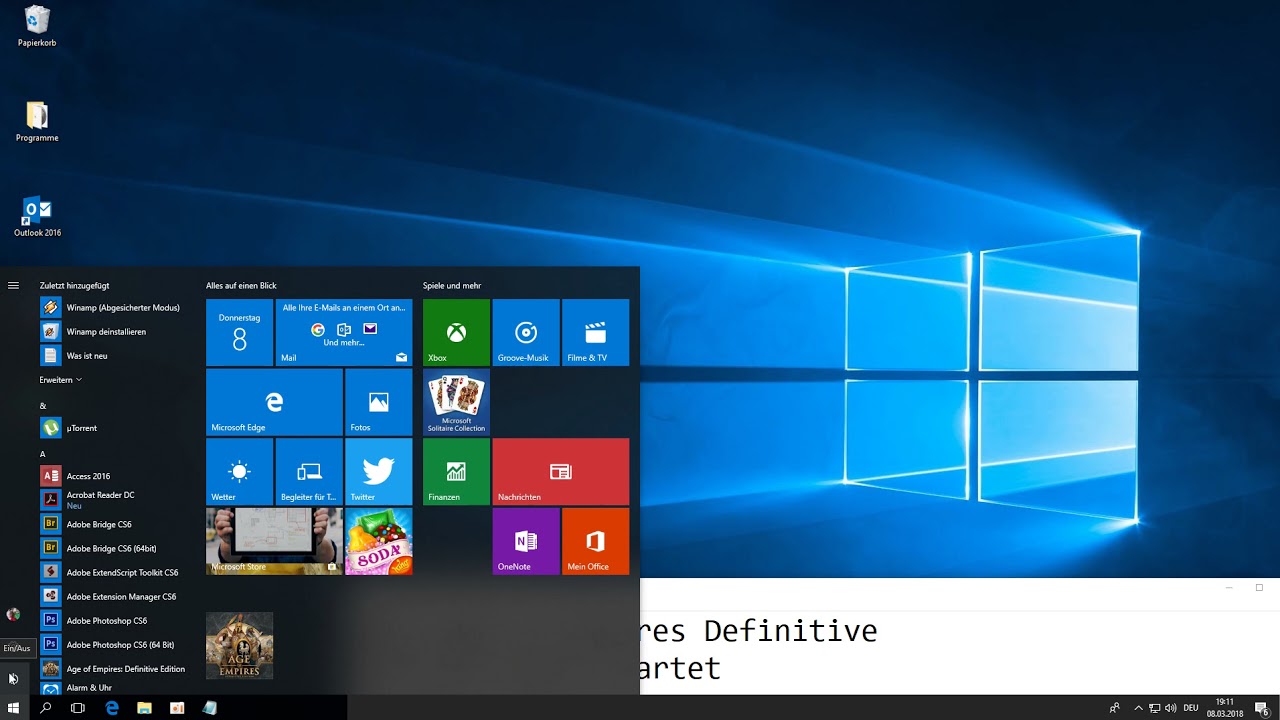Launch Adobe Photoshop CS6
This screenshot has height=720, width=1280.
pyautogui.click(x=113, y=620)
